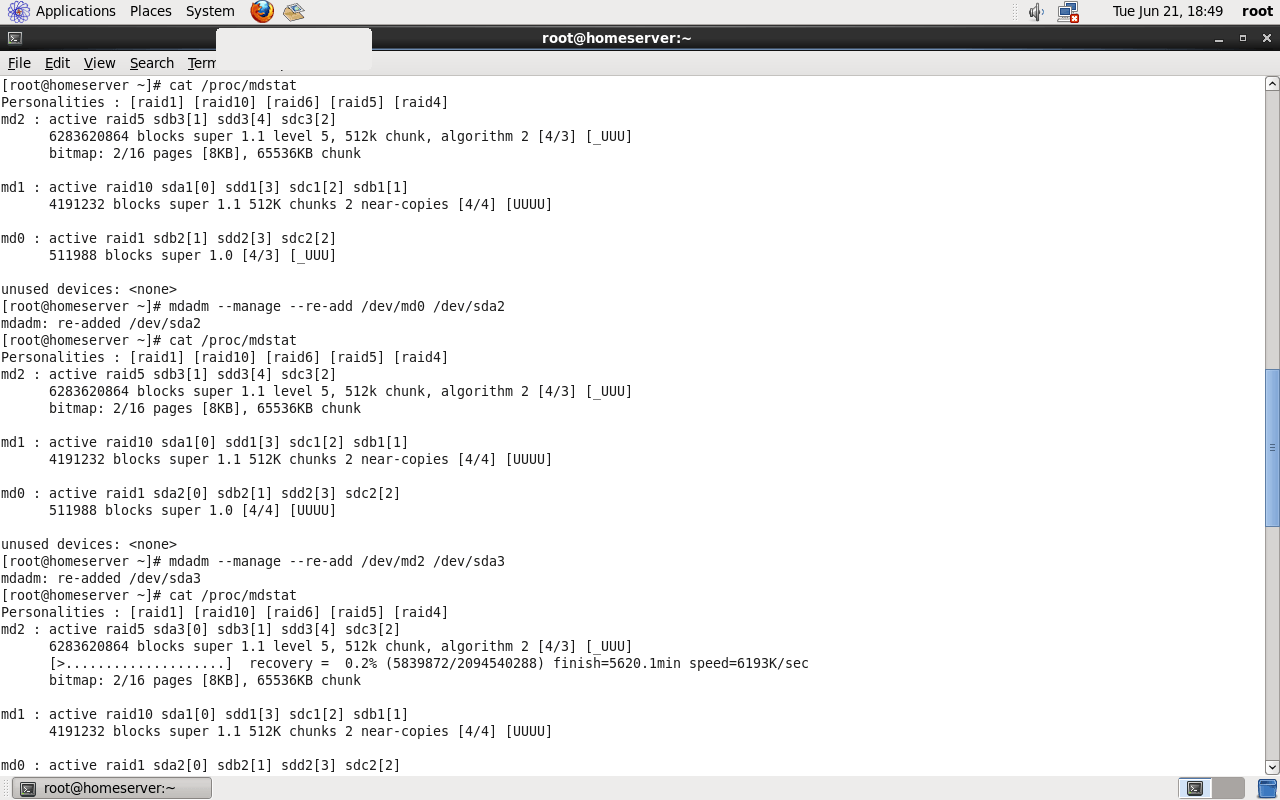Maximize the root@homeserver terminal window
Screen dimensions: 1280x800
1243,38
